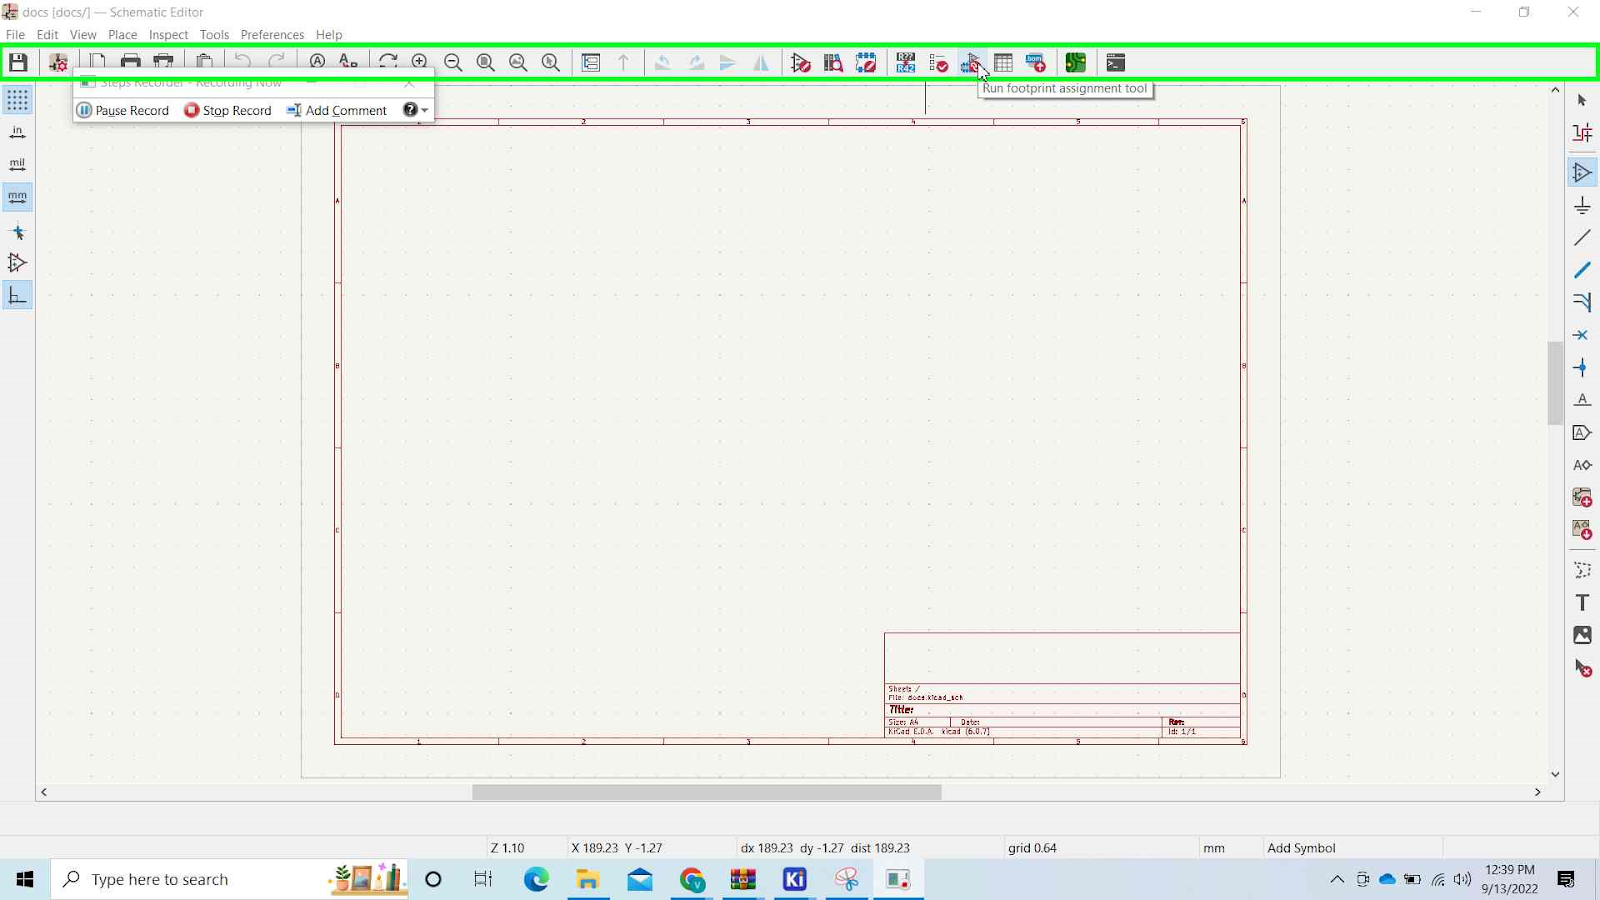Screen dimensions: 1600x900
Task: Click Zoom to Objects icon
Action: [x=518, y=63]
